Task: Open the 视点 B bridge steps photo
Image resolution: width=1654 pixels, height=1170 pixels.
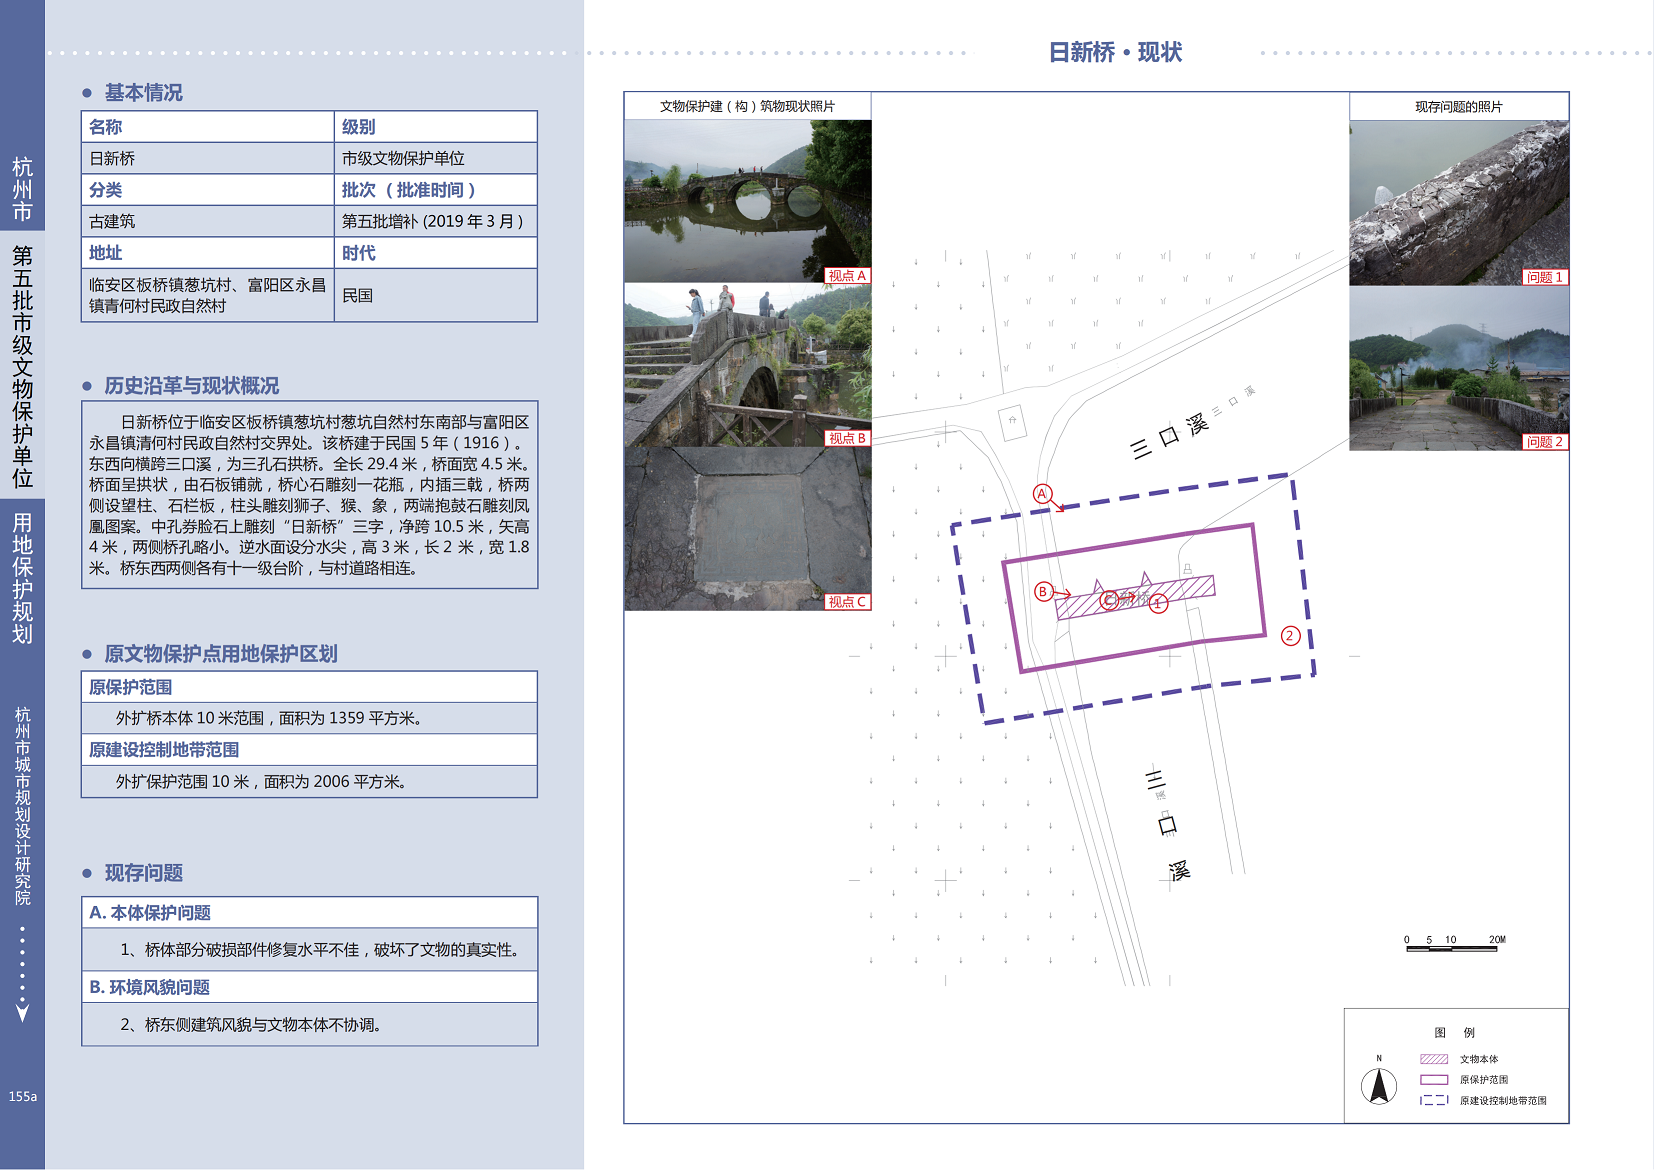Action: click(x=747, y=365)
